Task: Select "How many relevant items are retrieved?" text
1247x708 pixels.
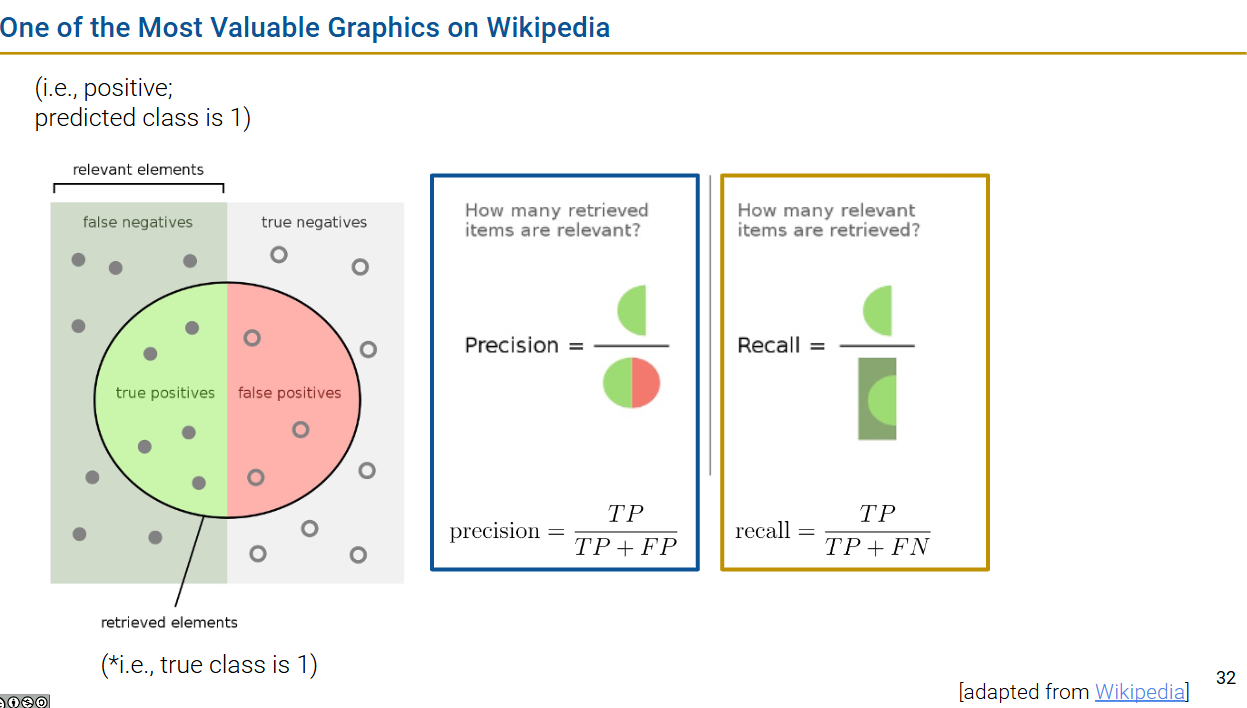Action: click(x=828, y=220)
